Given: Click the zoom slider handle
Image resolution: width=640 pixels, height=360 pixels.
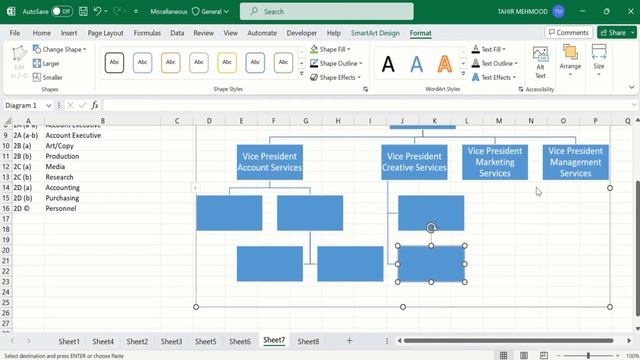Looking at the screenshot, I should [x=588, y=356].
